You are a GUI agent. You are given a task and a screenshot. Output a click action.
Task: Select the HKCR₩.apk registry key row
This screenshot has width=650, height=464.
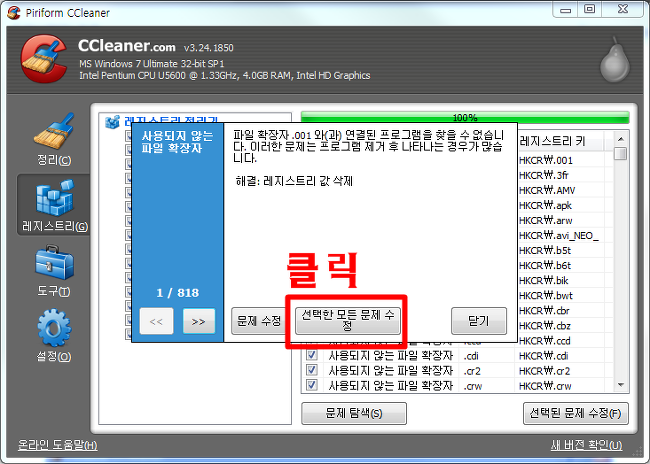545,205
